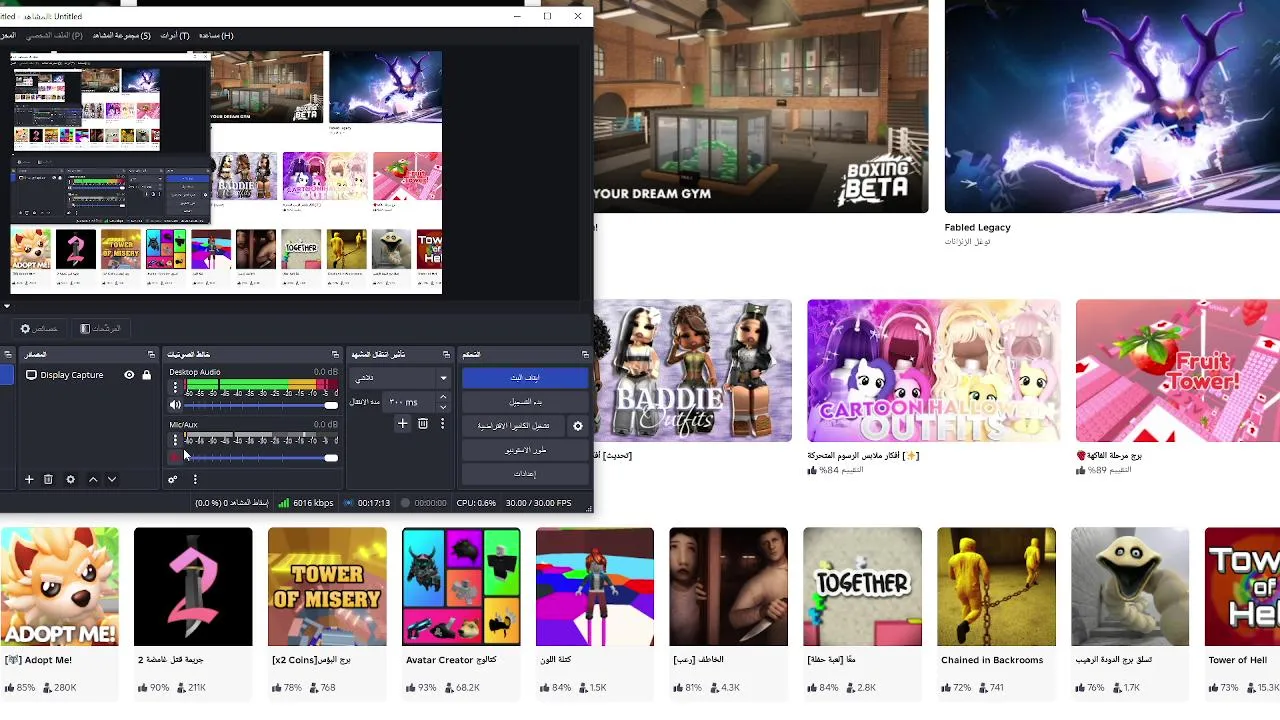Open source Properties button with gear

pyautogui.click(x=39, y=329)
